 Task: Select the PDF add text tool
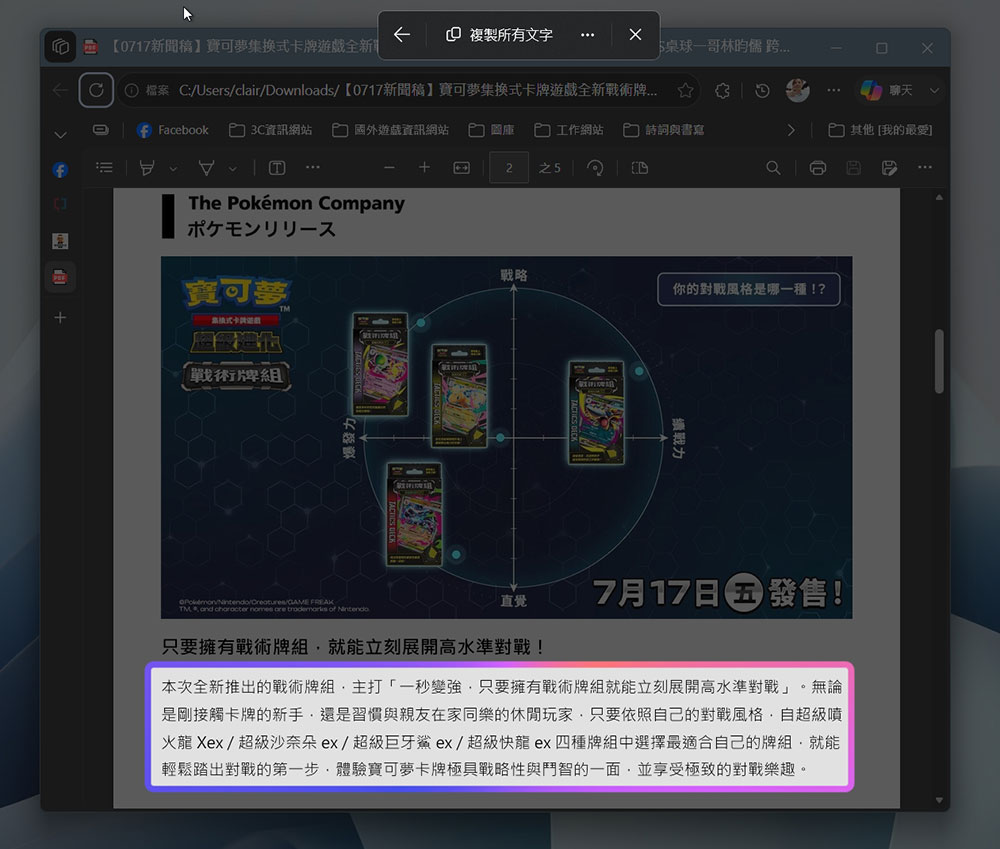point(277,168)
